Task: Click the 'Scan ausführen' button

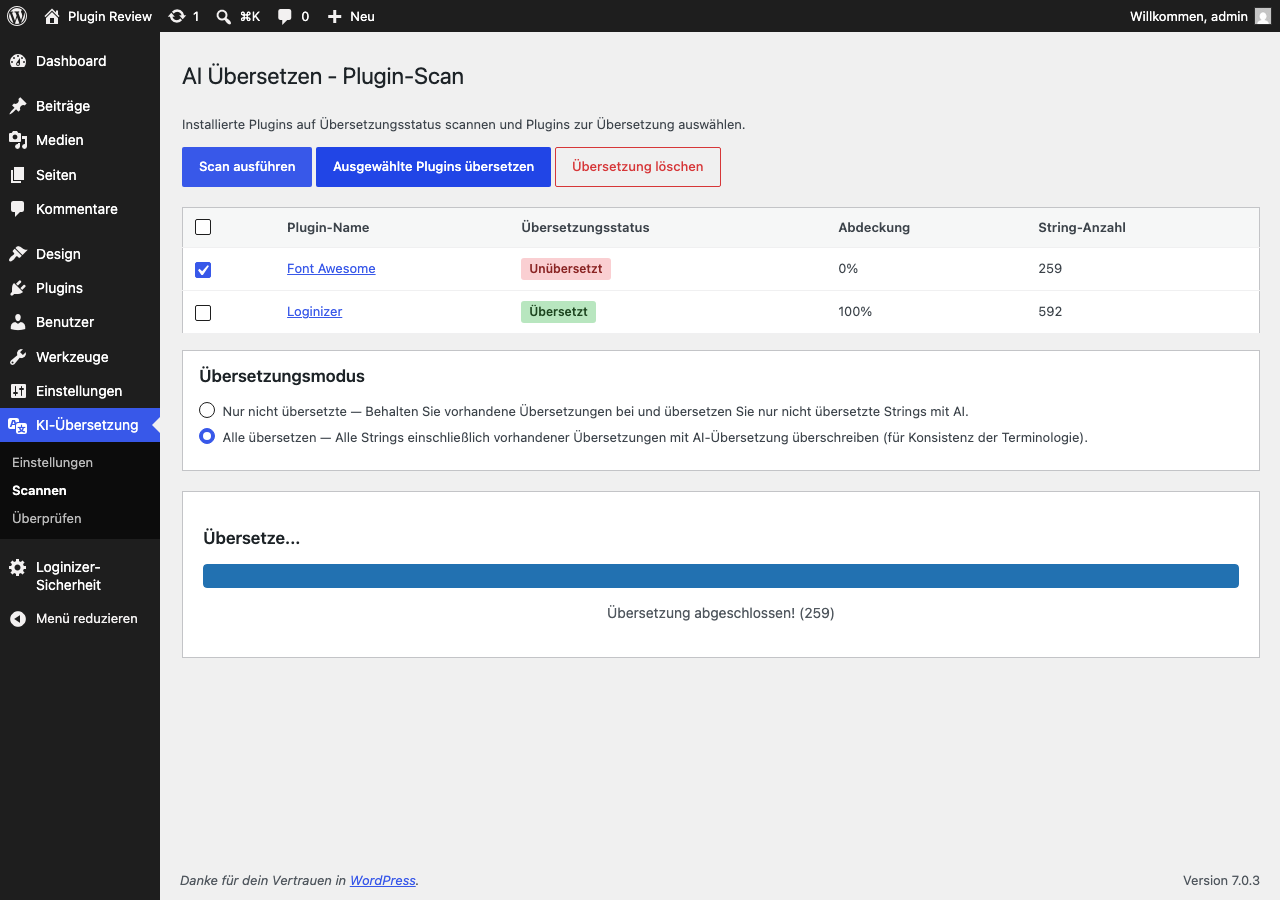Action: pyautogui.click(x=247, y=167)
